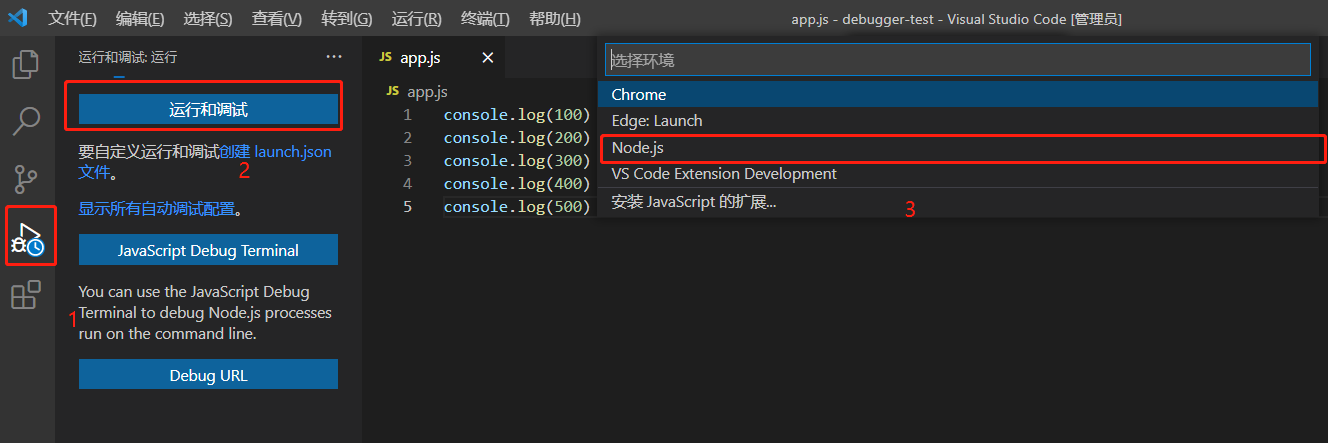Image resolution: width=1328 pixels, height=443 pixels.
Task: Open the 帮助(H) menu
Action: click(554, 19)
